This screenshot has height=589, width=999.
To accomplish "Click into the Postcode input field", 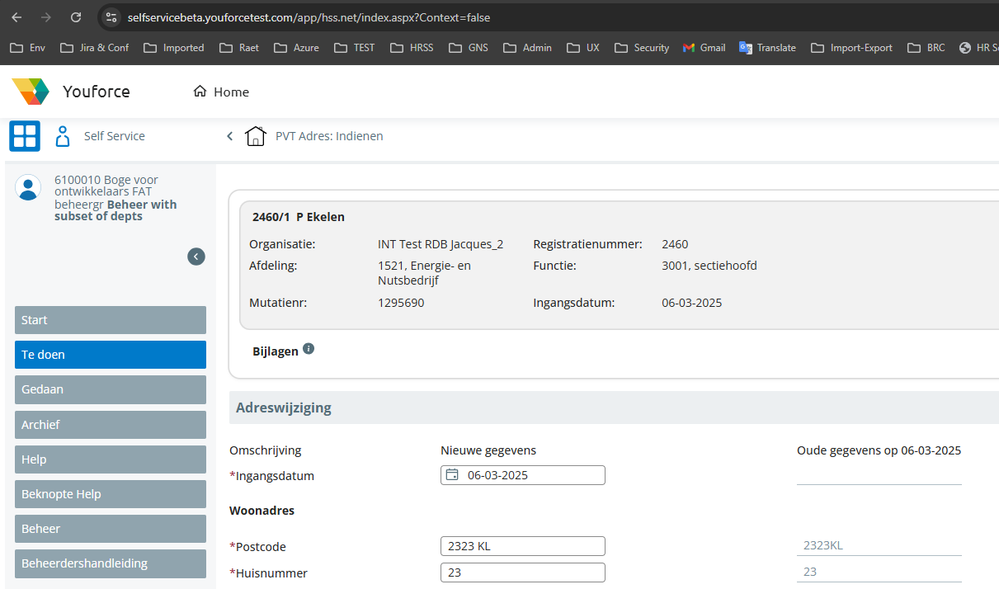I will click(x=522, y=545).
